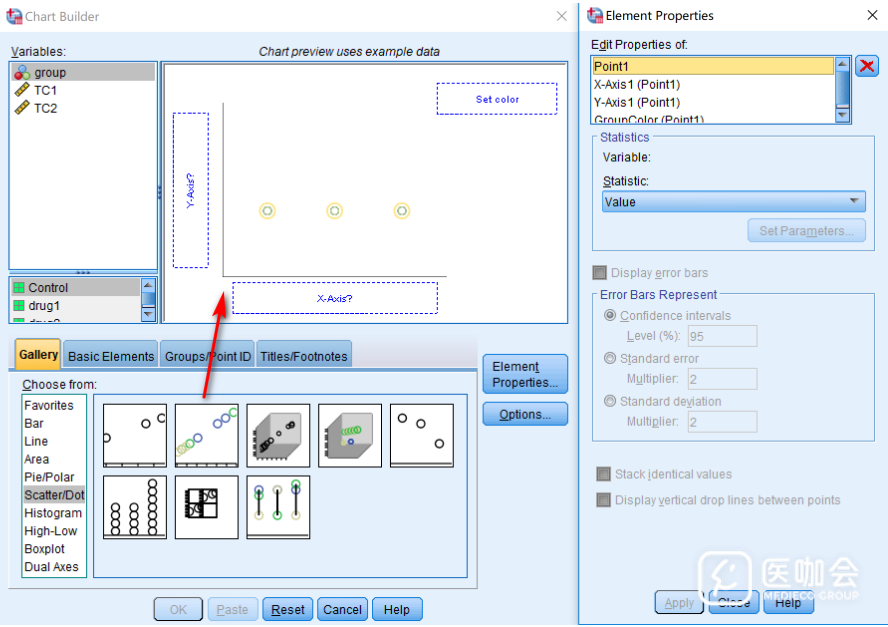The height and width of the screenshot is (627, 888).
Task: Click the Element Properties button
Action: [x=524, y=374]
